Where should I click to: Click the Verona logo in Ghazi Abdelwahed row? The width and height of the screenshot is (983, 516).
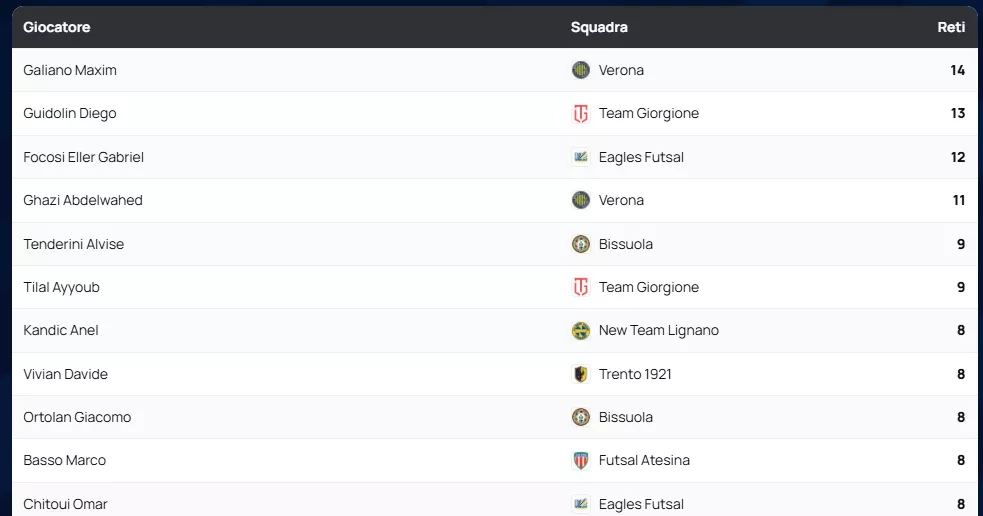point(581,201)
